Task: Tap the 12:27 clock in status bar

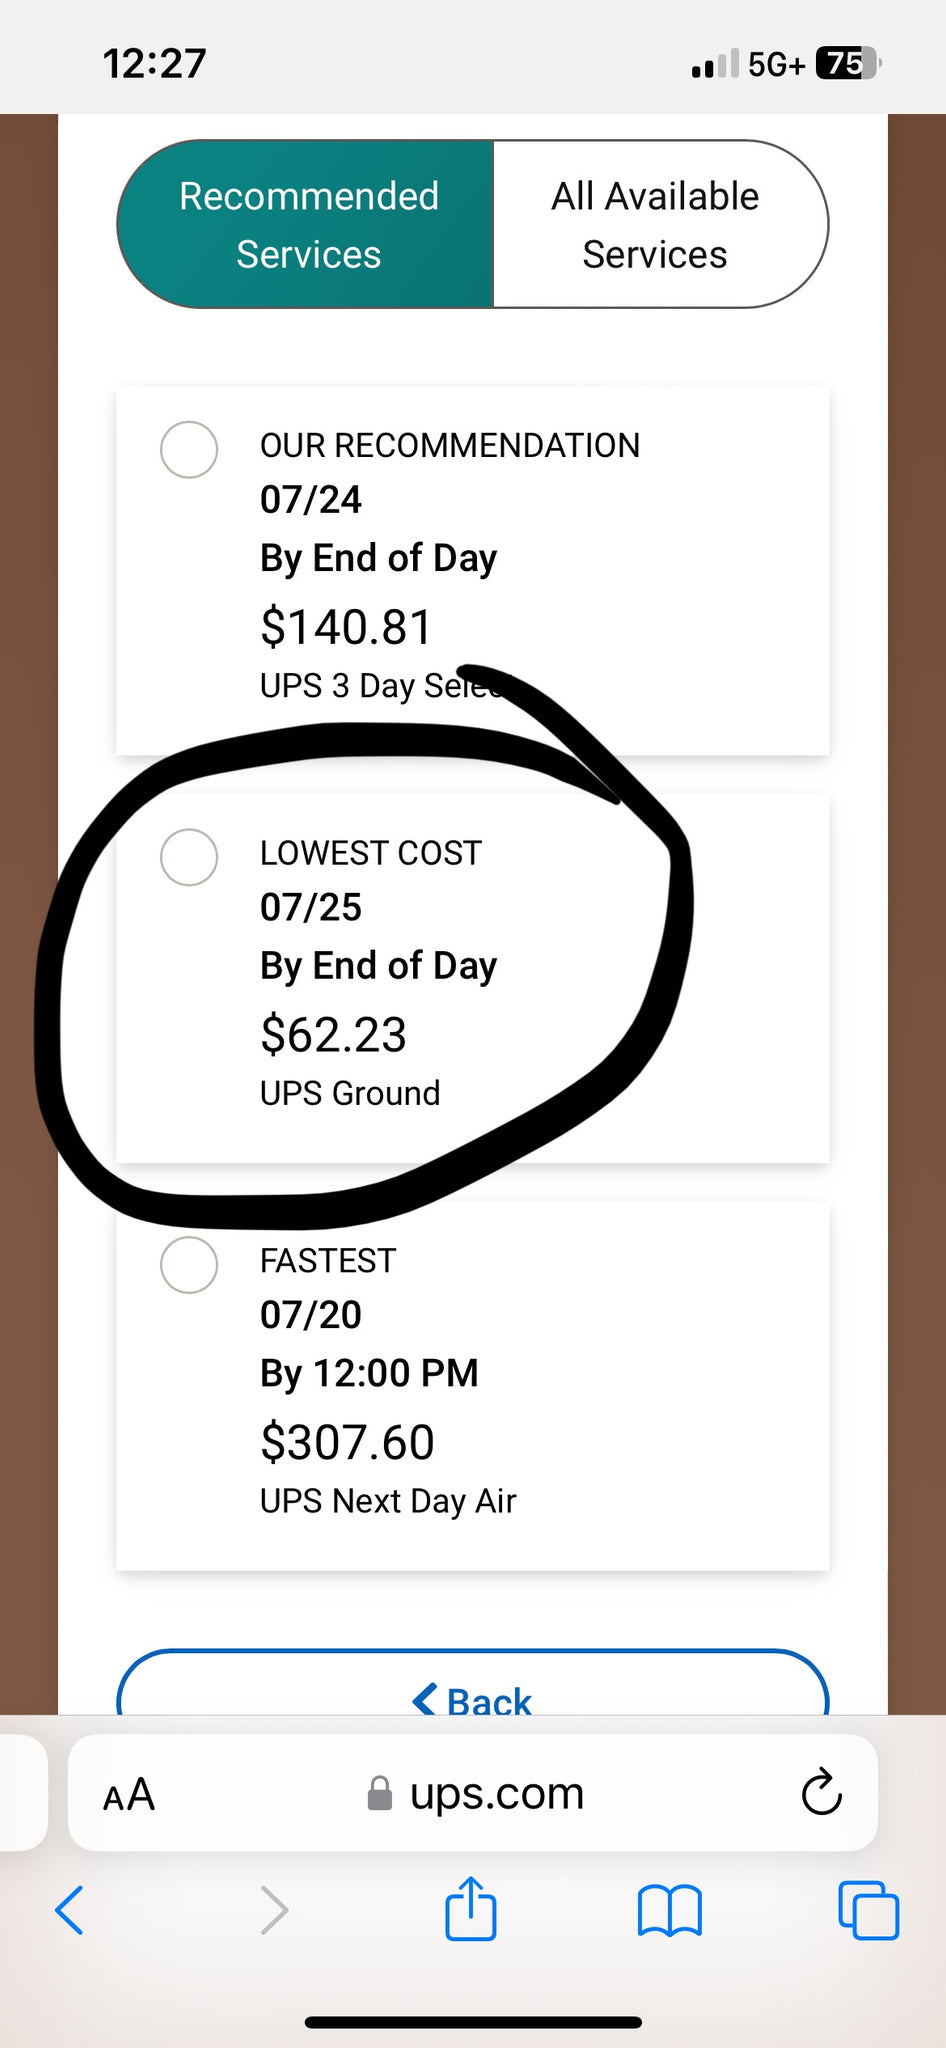Action: pyautogui.click(x=154, y=63)
